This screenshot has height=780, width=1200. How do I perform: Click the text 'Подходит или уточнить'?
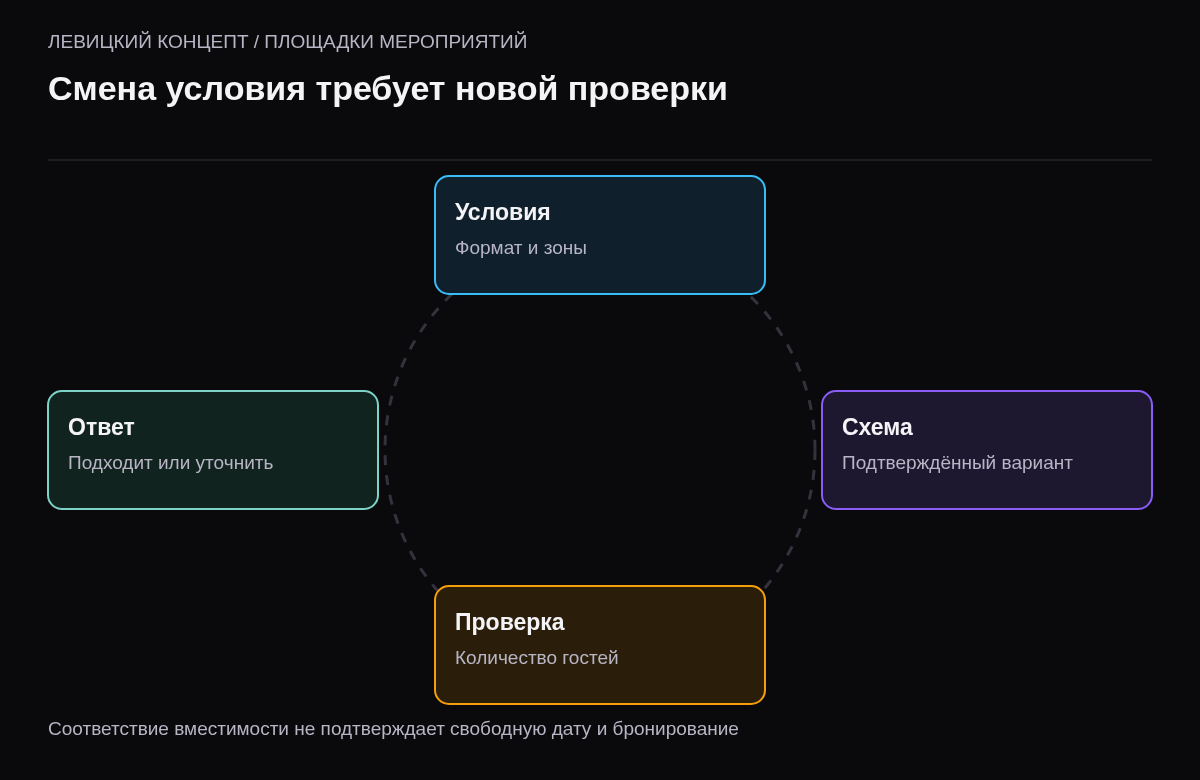(x=170, y=463)
